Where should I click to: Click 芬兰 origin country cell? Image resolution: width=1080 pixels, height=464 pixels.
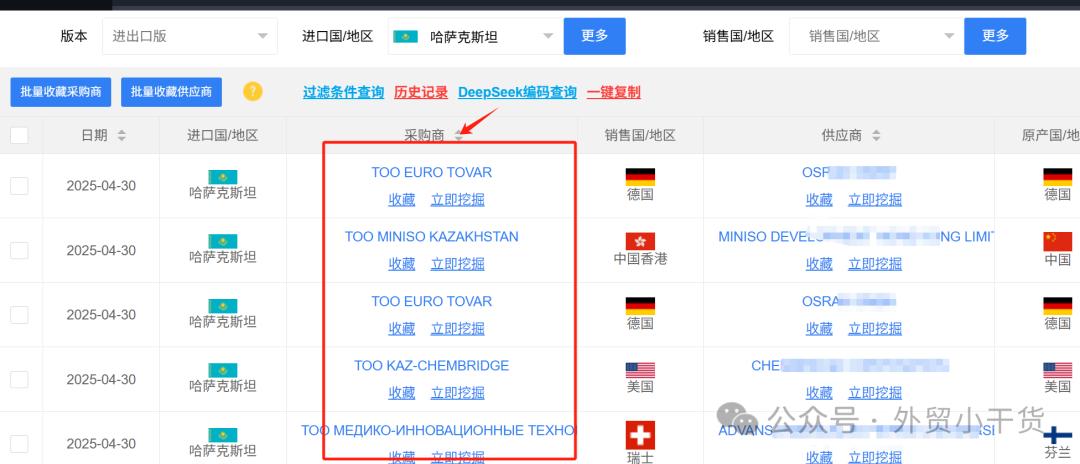pos(1057,453)
